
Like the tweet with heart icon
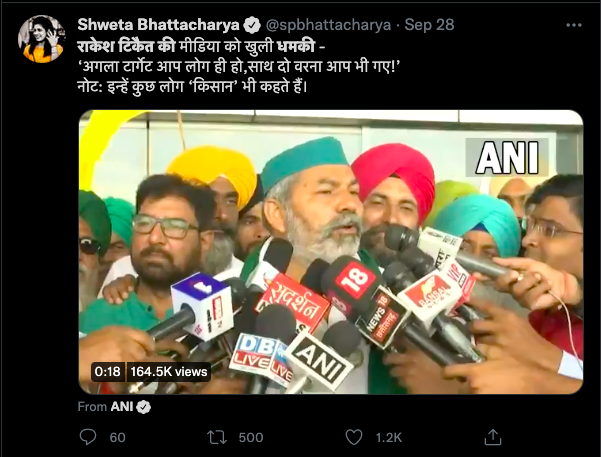[354, 437]
